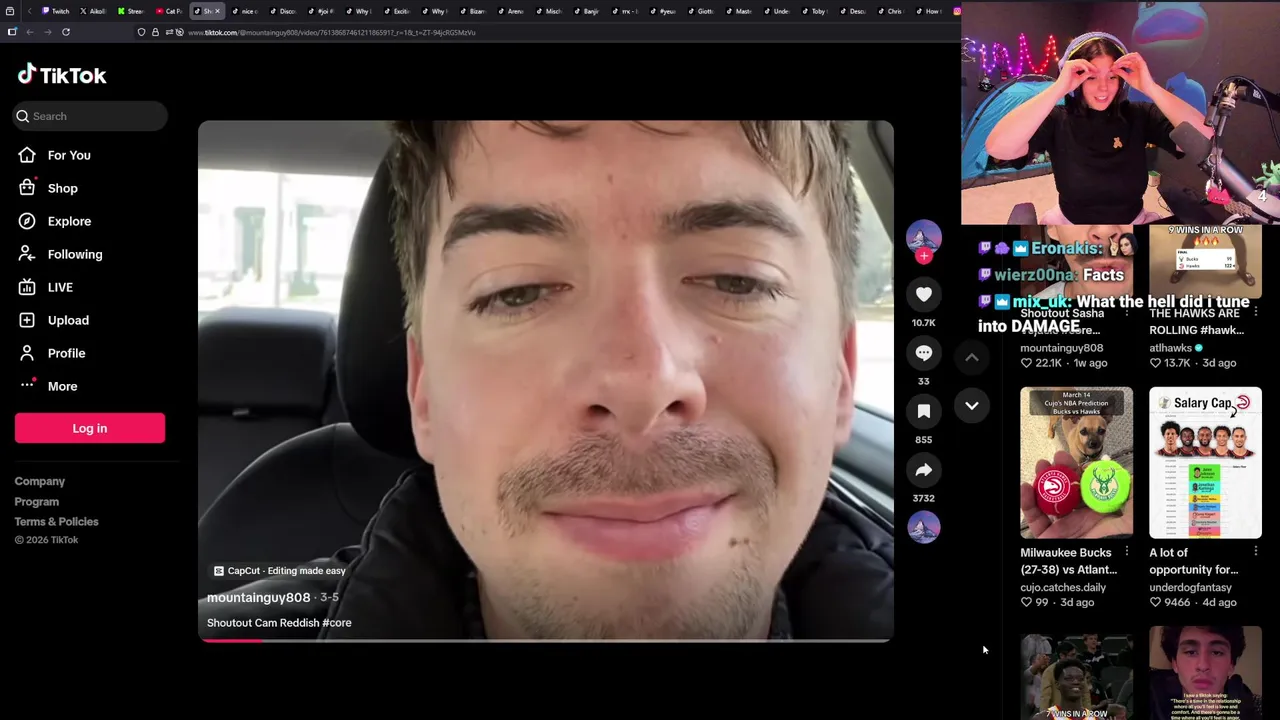Image resolution: width=1280 pixels, height=720 pixels.
Task: Open the Upload page
Action: click(x=68, y=320)
